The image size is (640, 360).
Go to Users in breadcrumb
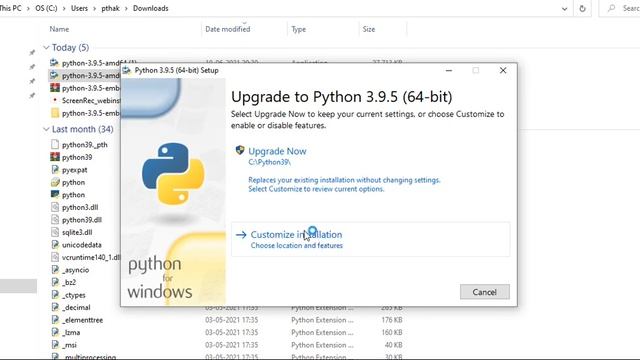[79, 8]
